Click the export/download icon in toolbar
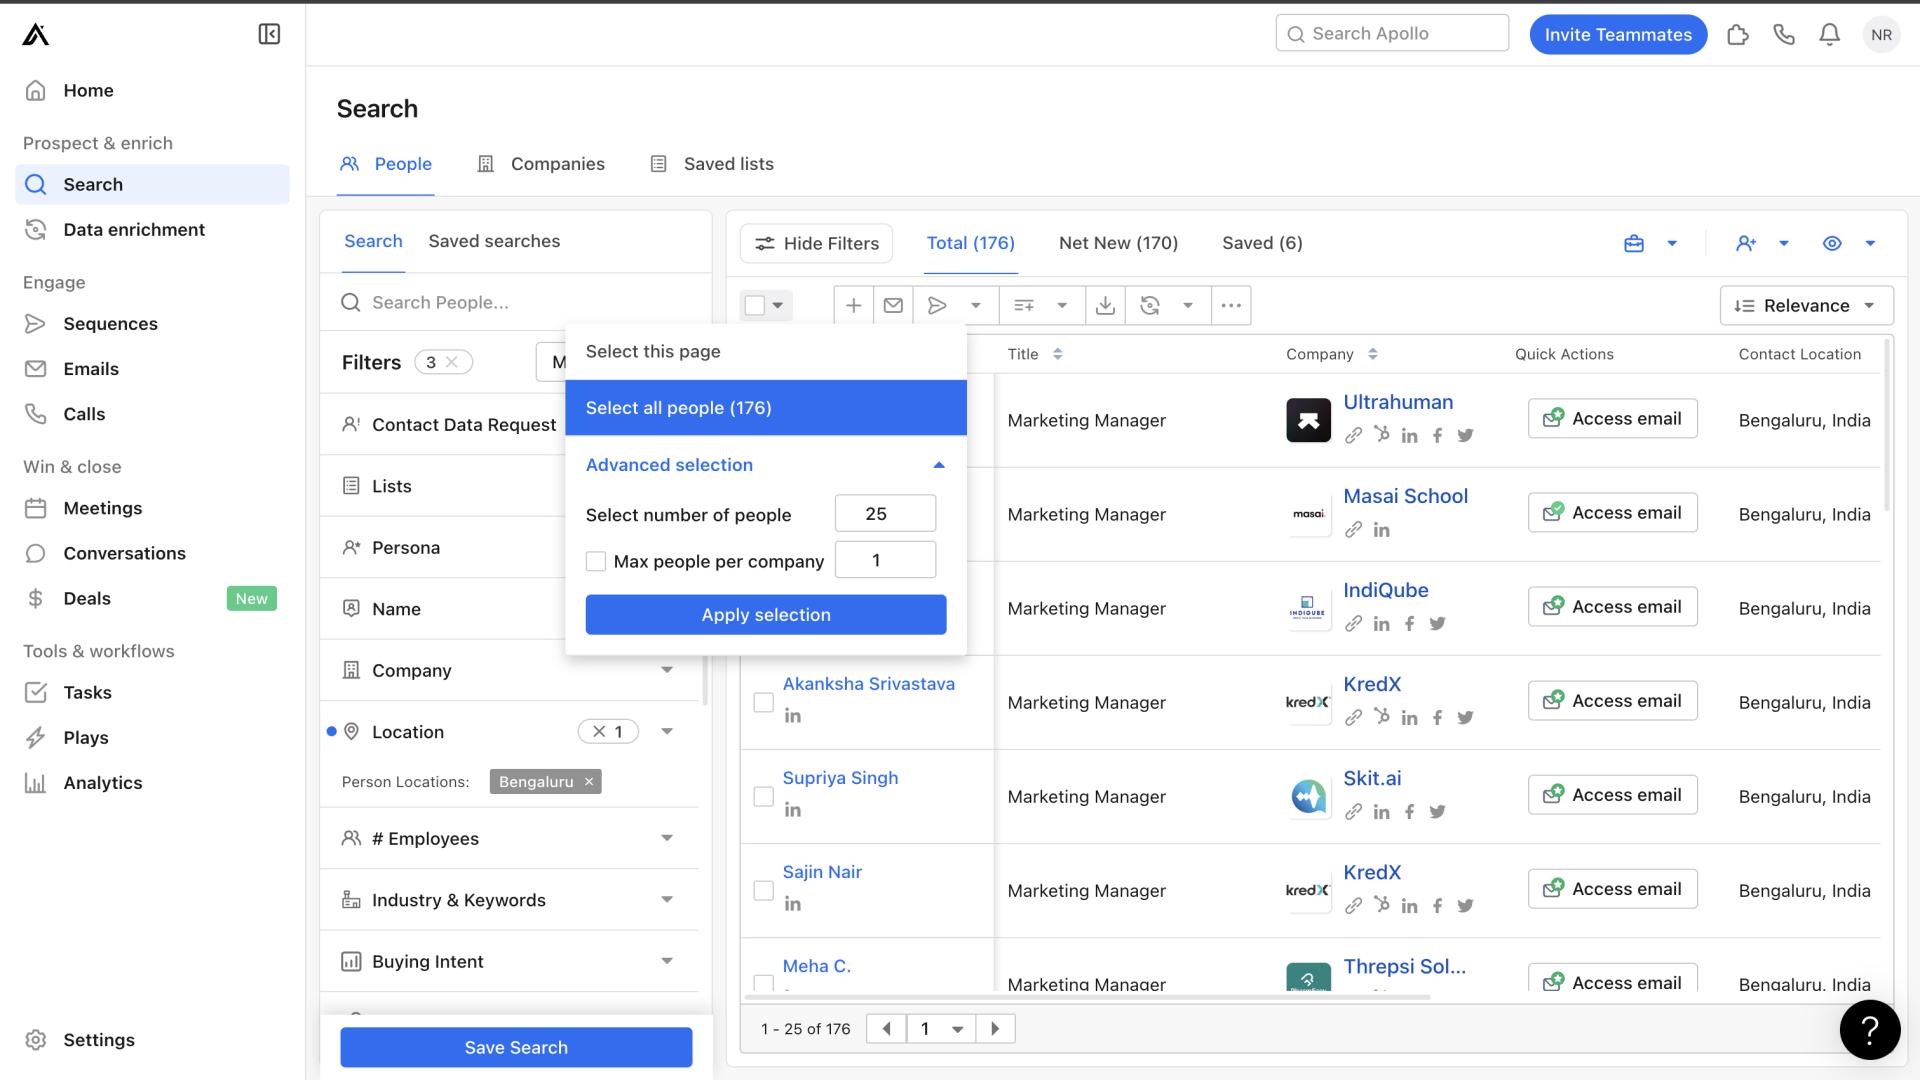Screen dimensions: 1920x1080 coord(1105,305)
